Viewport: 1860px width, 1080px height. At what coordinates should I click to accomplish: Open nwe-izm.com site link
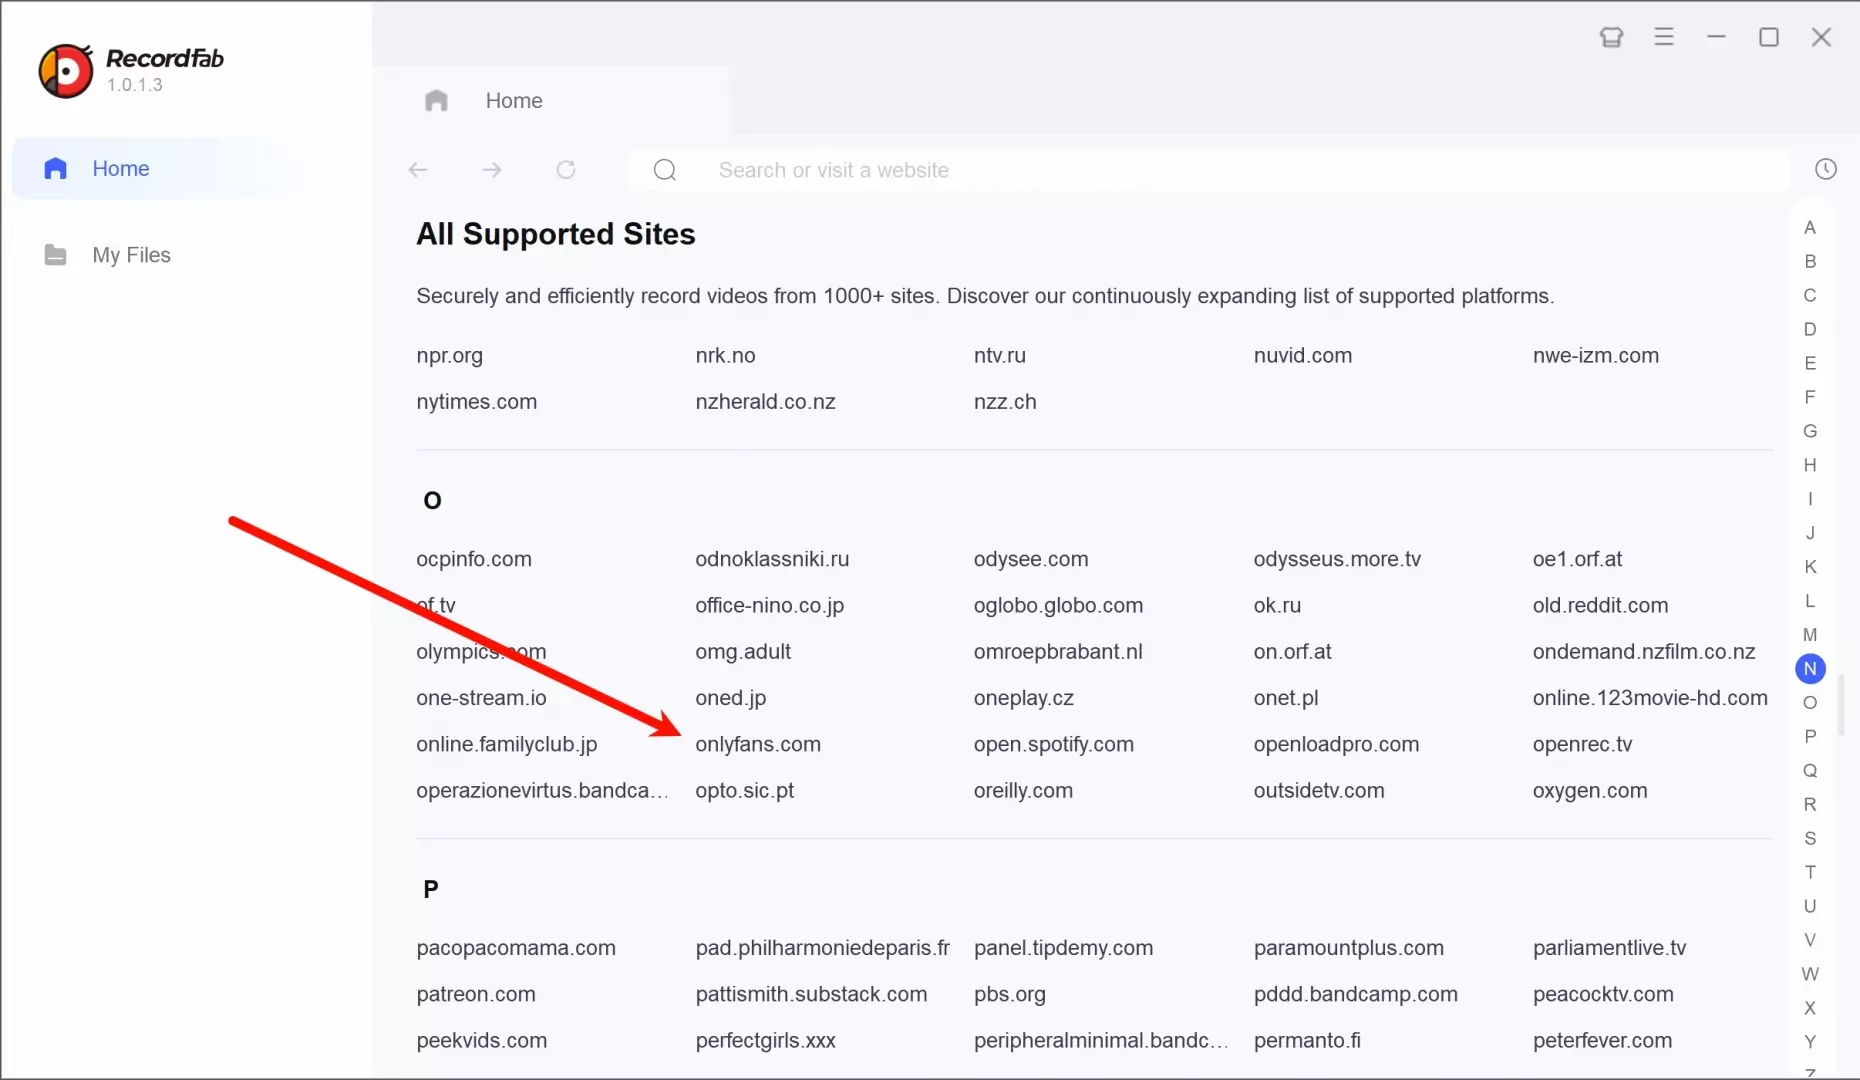(1596, 356)
